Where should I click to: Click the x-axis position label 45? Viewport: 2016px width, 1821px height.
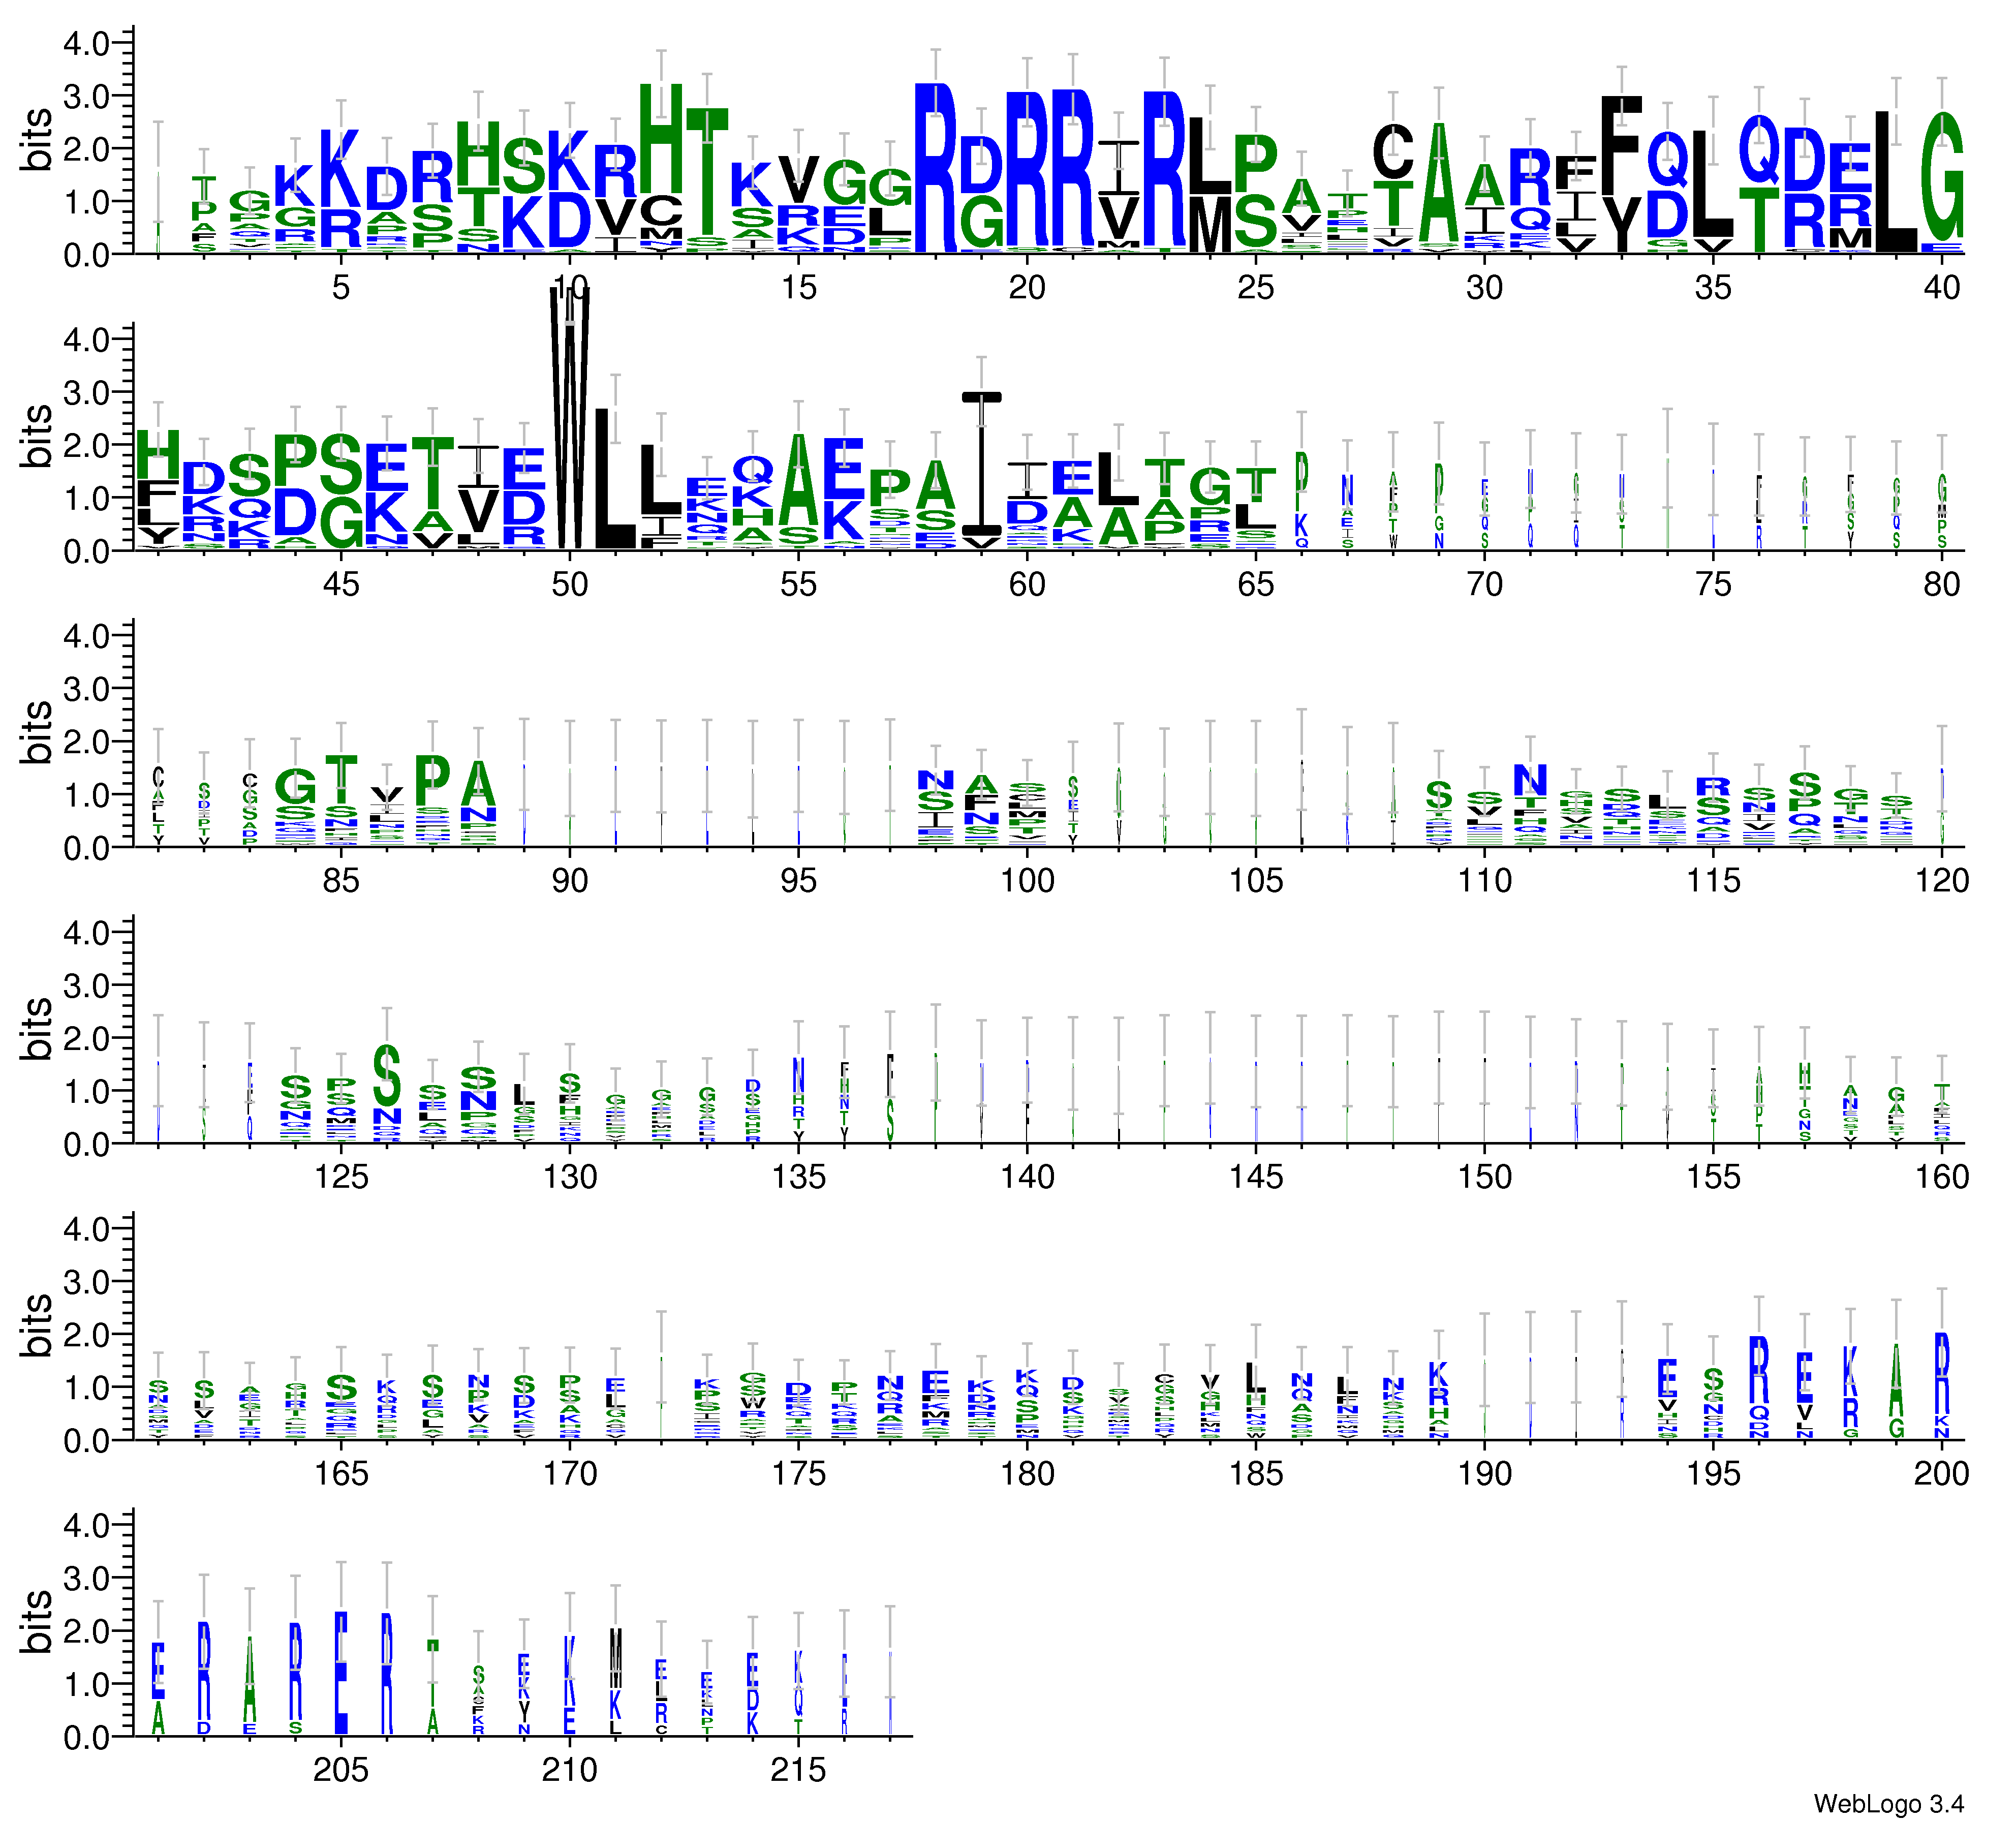(341, 584)
